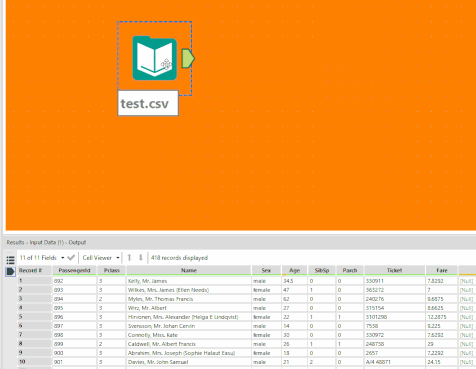Click the Fare column header

pos(442,270)
